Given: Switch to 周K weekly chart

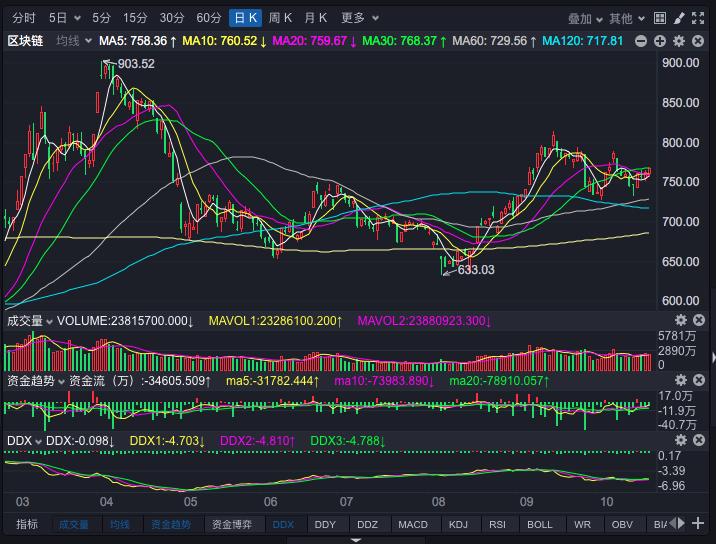Looking at the screenshot, I should tap(280, 18).
